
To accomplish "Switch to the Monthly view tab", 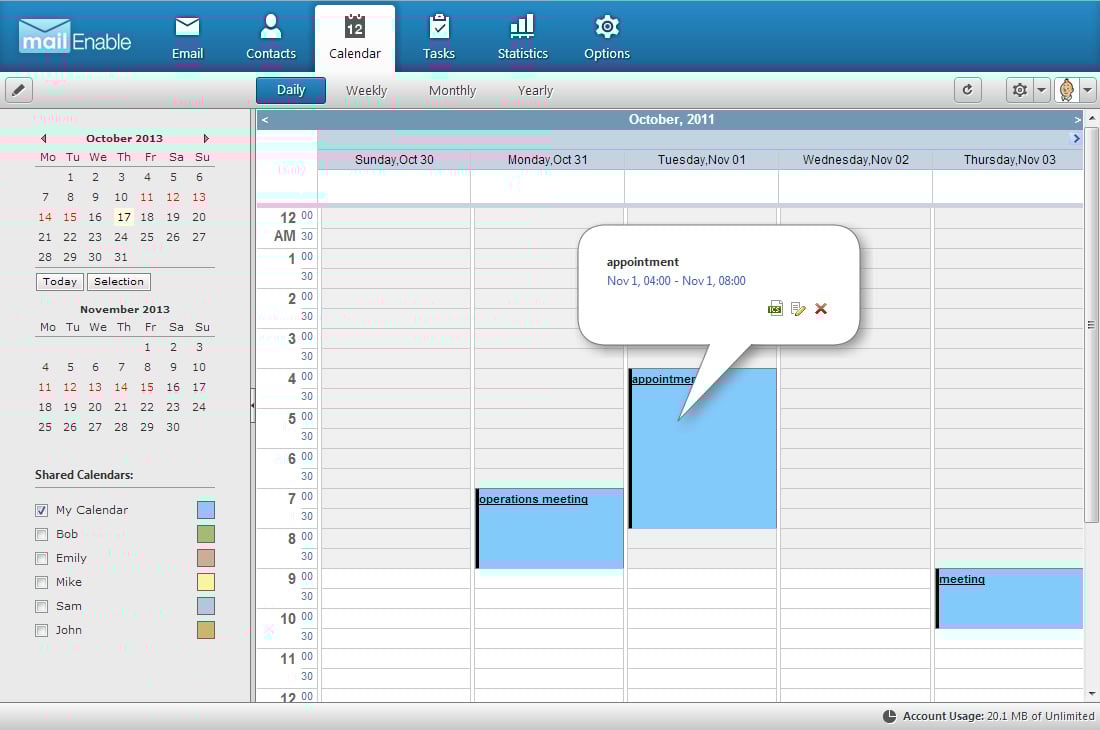I will [452, 90].
